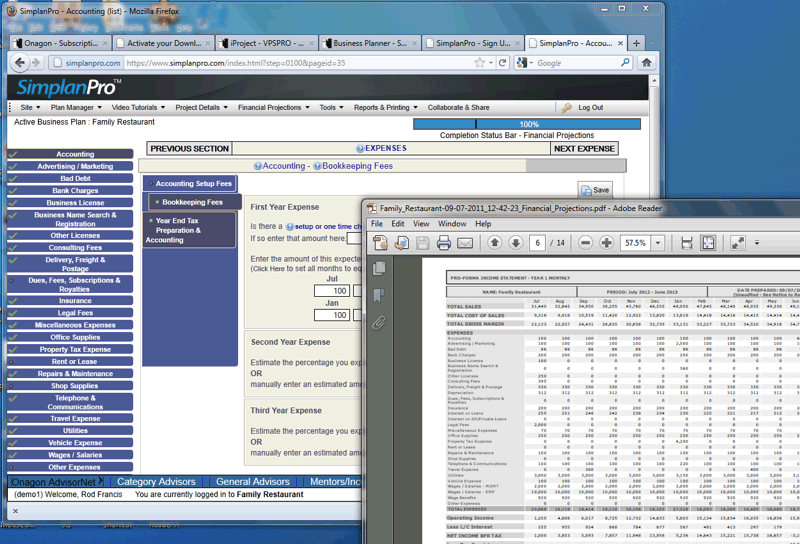Screen dimensions: 800x544
Task: Go to previous page with up arrow
Action: (x=494, y=243)
